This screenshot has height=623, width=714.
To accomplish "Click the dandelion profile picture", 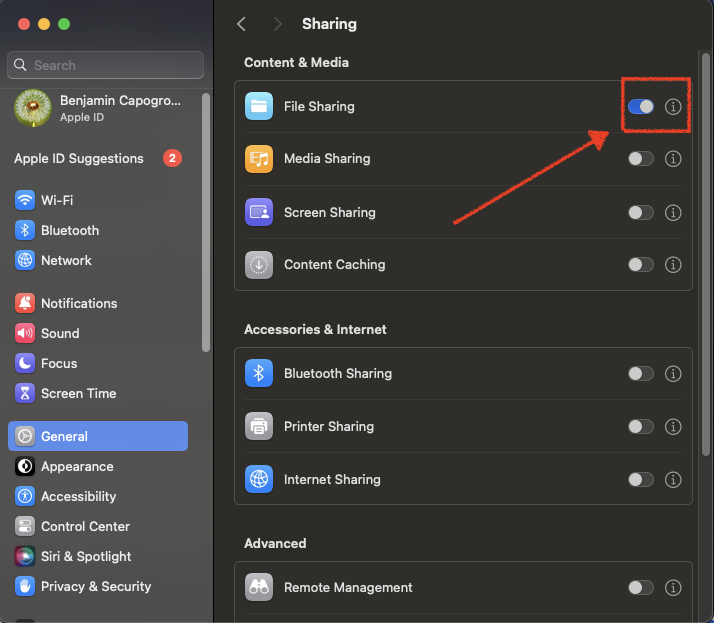I will (x=33, y=108).
